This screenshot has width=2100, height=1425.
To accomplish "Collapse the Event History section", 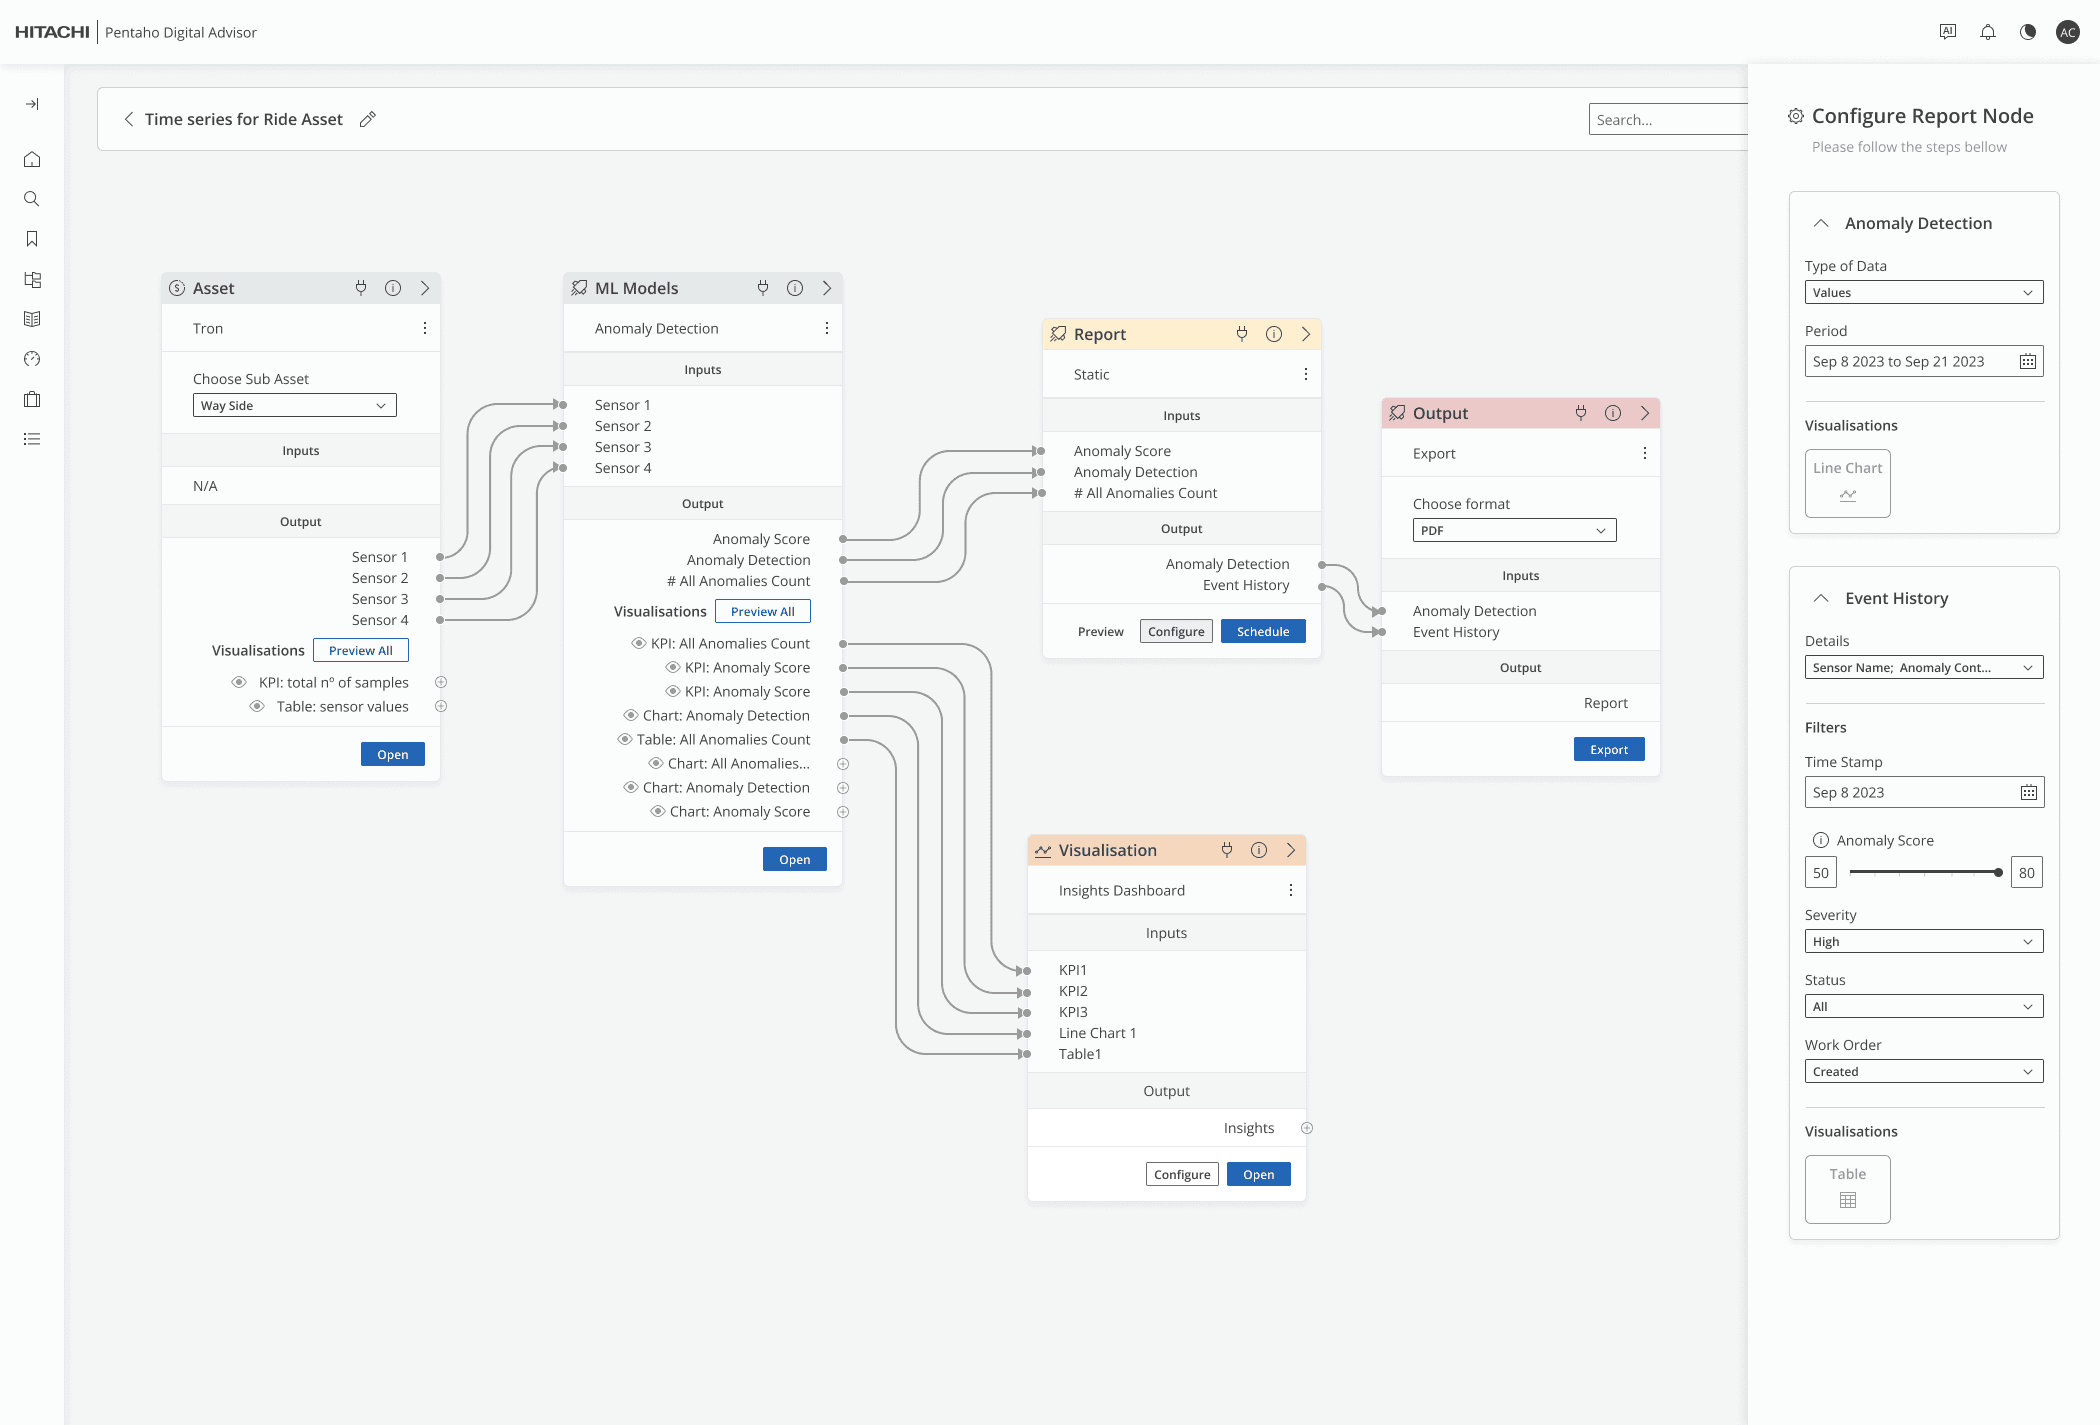I will [x=1821, y=598].
